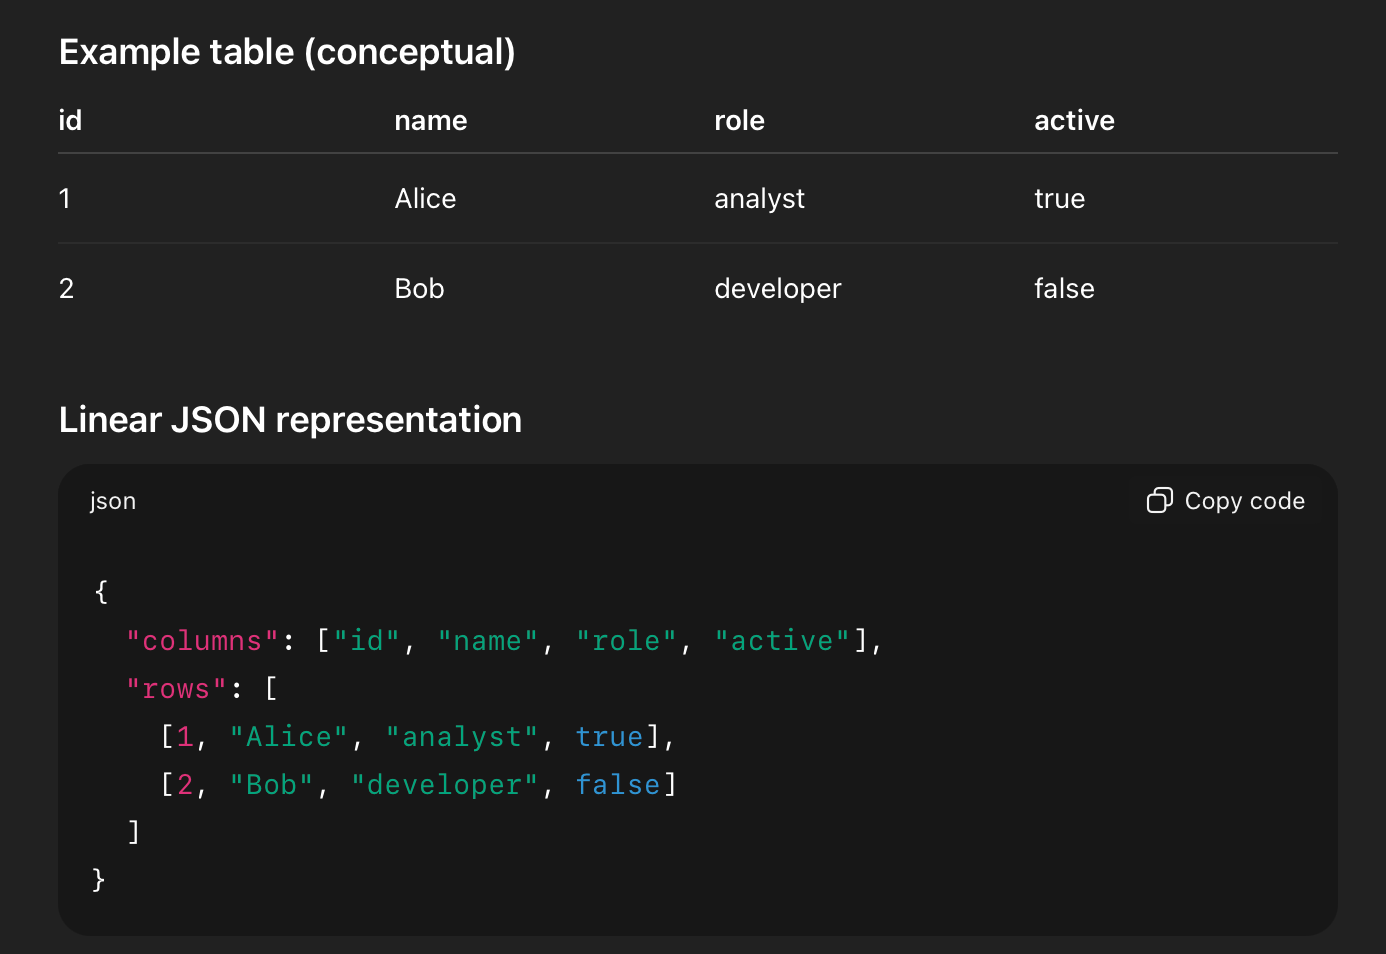Viewport: 1386px width, 954px height.
Task: Click the blue false literal in the JSON code
Action: coord(617,785)
